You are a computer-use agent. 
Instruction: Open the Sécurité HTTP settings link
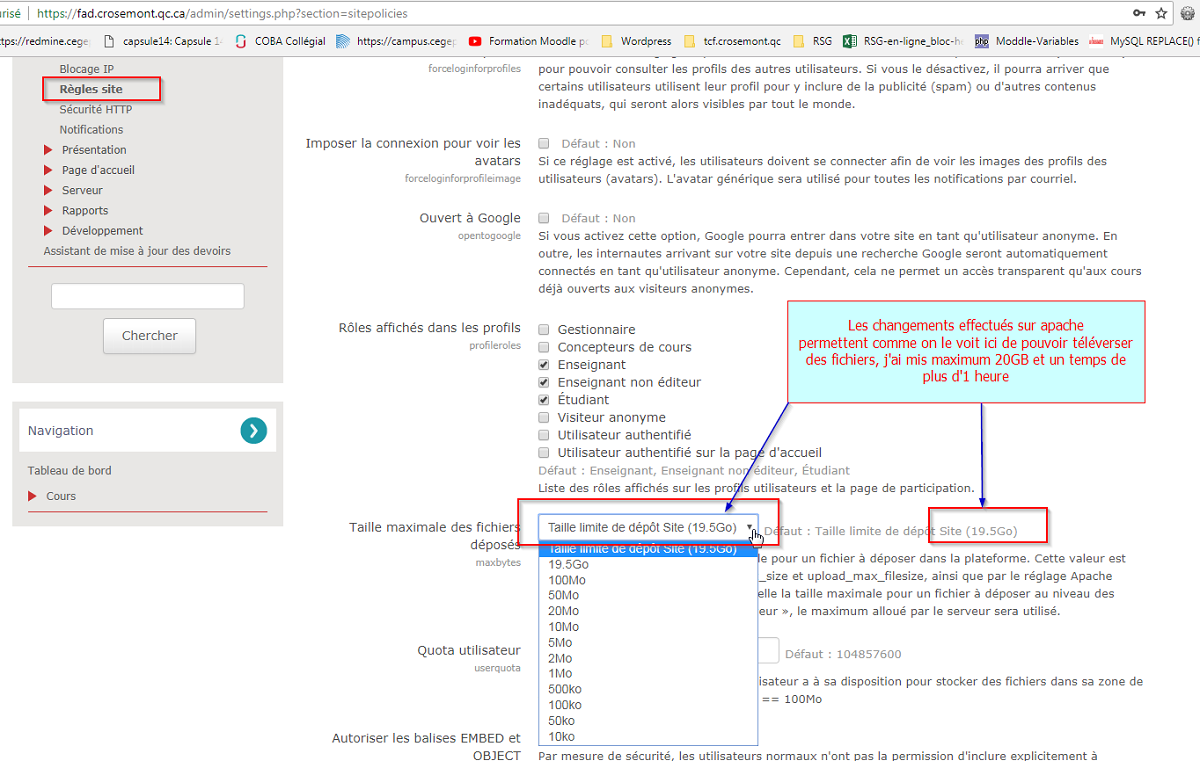(95, 109)
